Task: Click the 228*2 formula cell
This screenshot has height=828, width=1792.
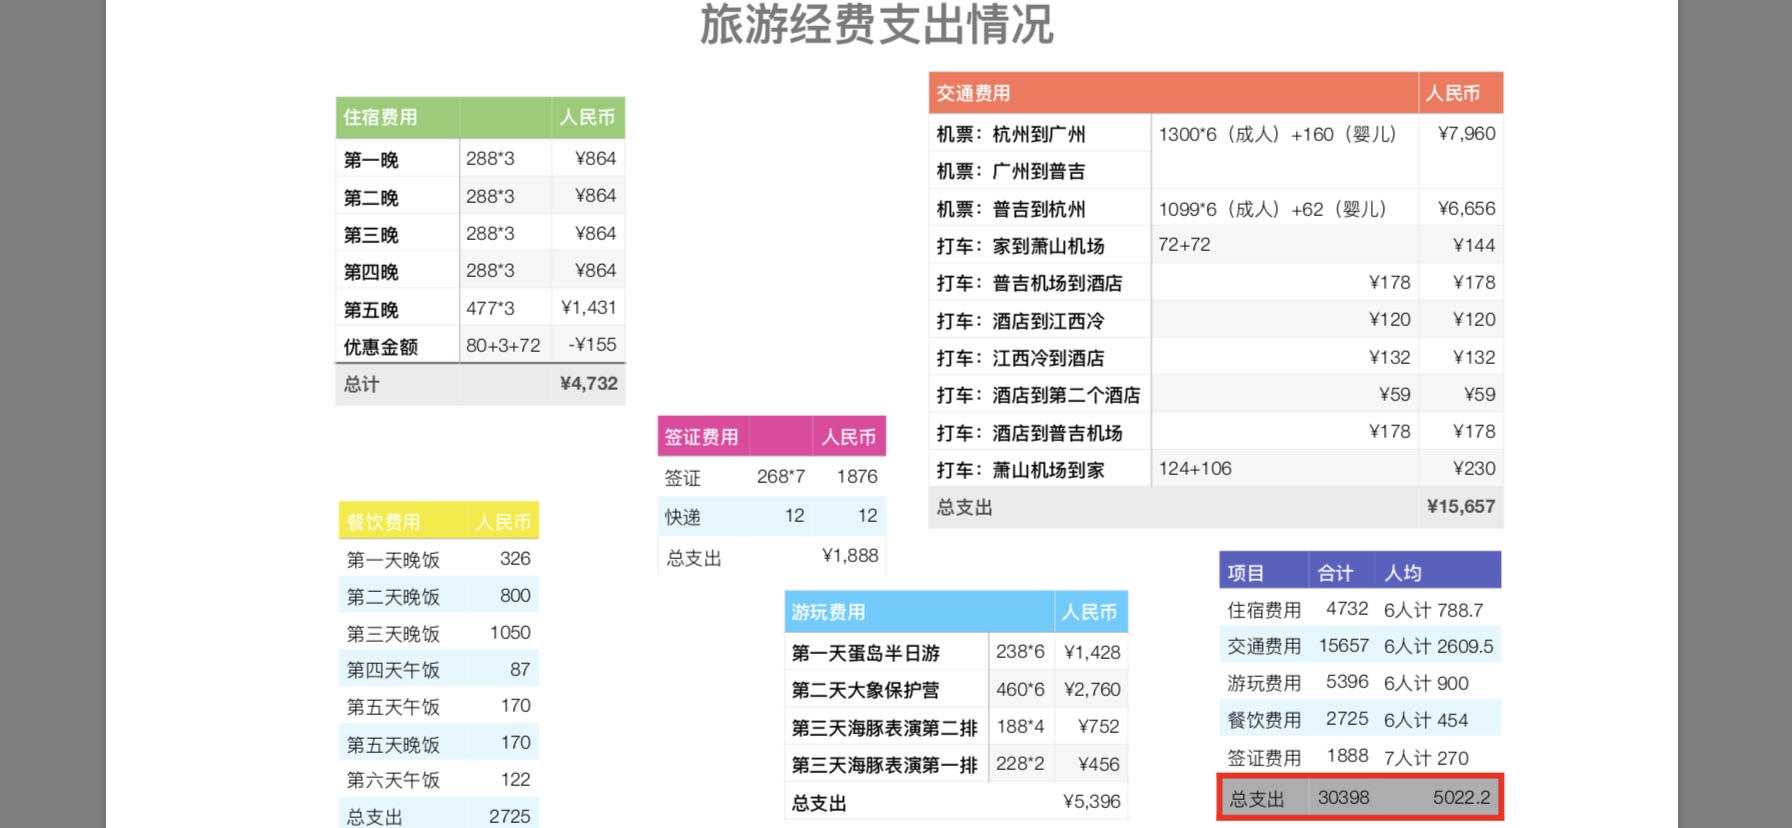Action: tap(1020, 764)
